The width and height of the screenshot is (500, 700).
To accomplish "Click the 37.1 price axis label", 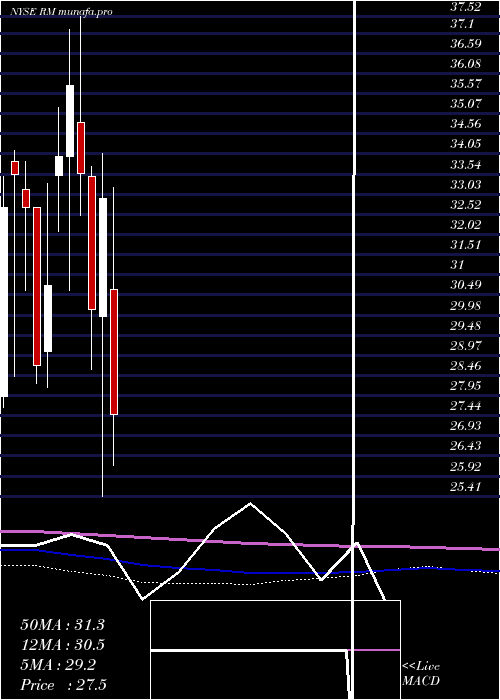I will (461, 24).
